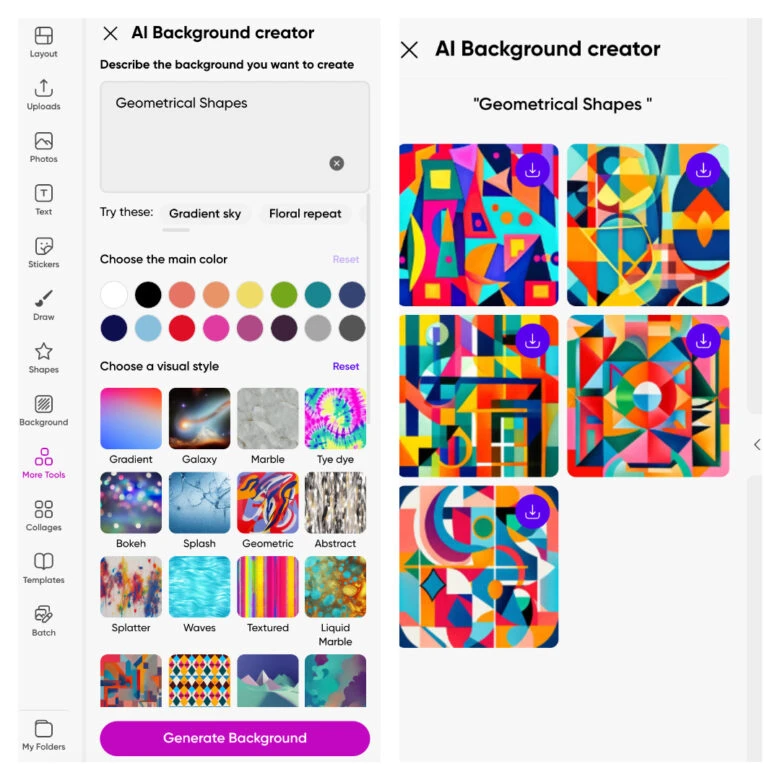Image resolution: width=780 pixels, height=780 pixels.
Task: Choose the green main color swatch
Action: coord(284,294)
